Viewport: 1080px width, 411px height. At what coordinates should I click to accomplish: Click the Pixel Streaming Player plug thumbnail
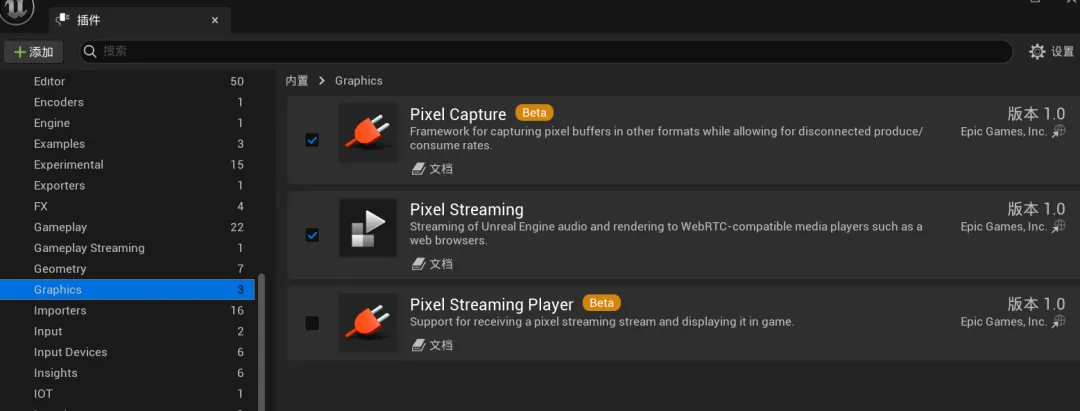[368, 323]
